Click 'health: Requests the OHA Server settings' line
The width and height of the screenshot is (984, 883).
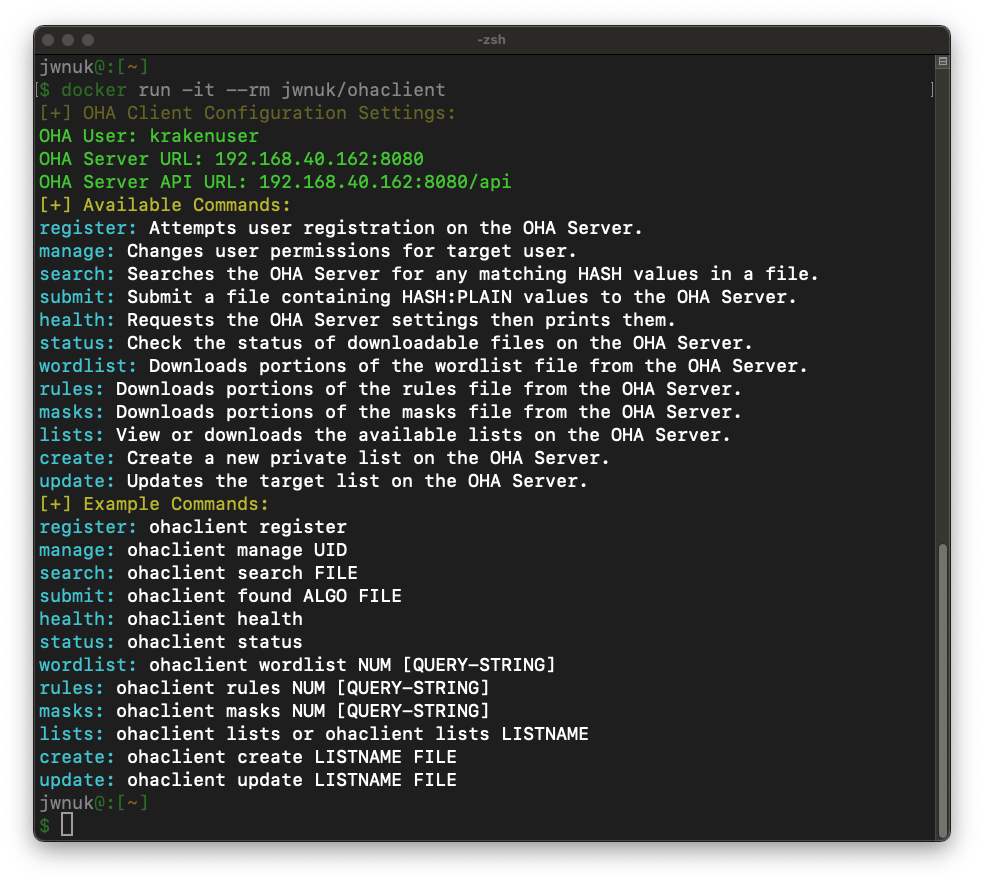click(x=357, y=320)
